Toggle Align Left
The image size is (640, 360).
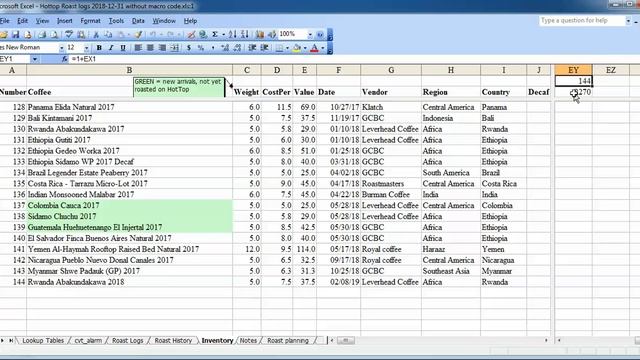[x=138, y=48]
